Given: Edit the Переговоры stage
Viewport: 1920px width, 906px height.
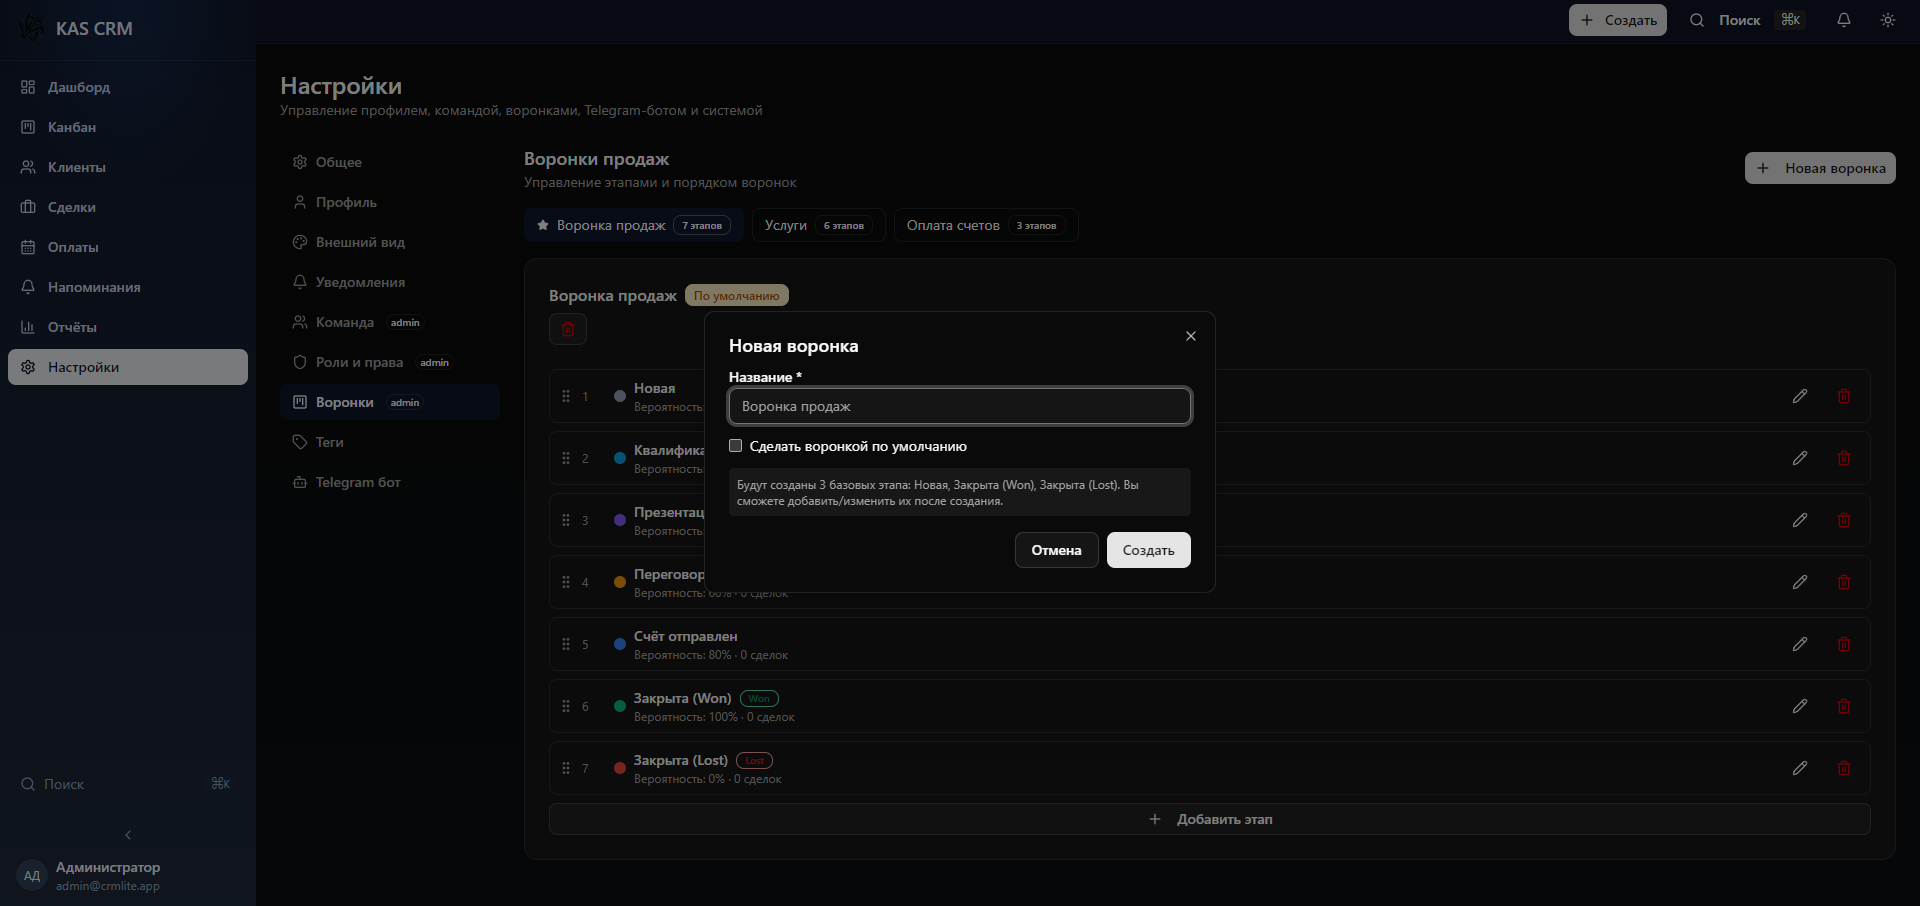Looking at the screenshot, I should point(1800,582).
